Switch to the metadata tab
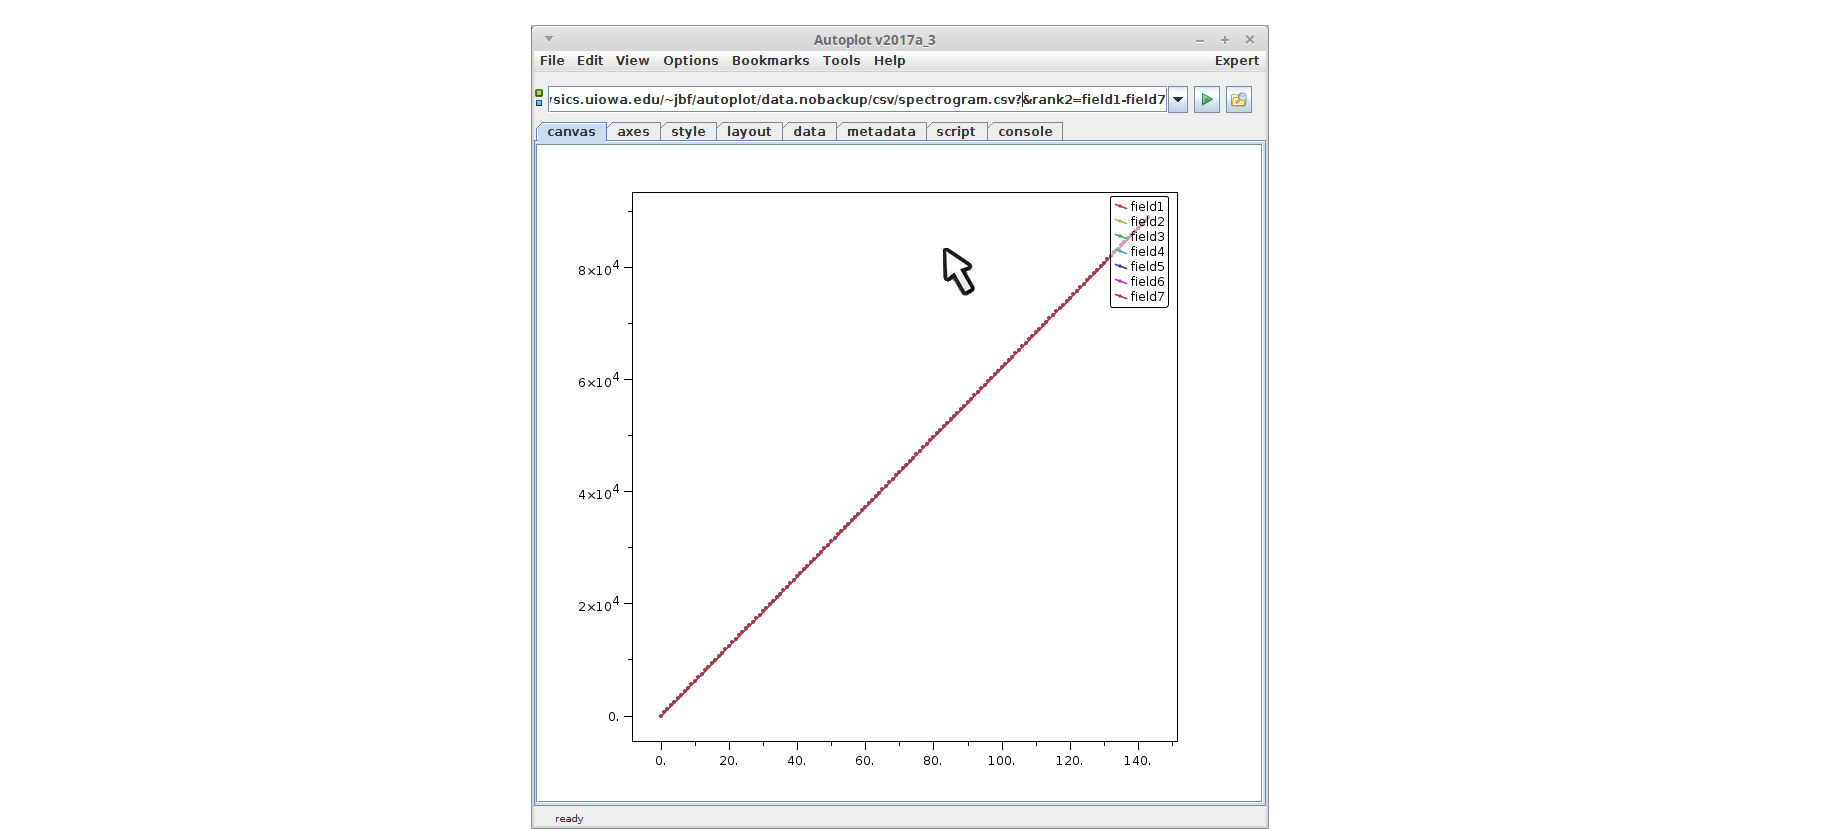 (x=881, y=131)
